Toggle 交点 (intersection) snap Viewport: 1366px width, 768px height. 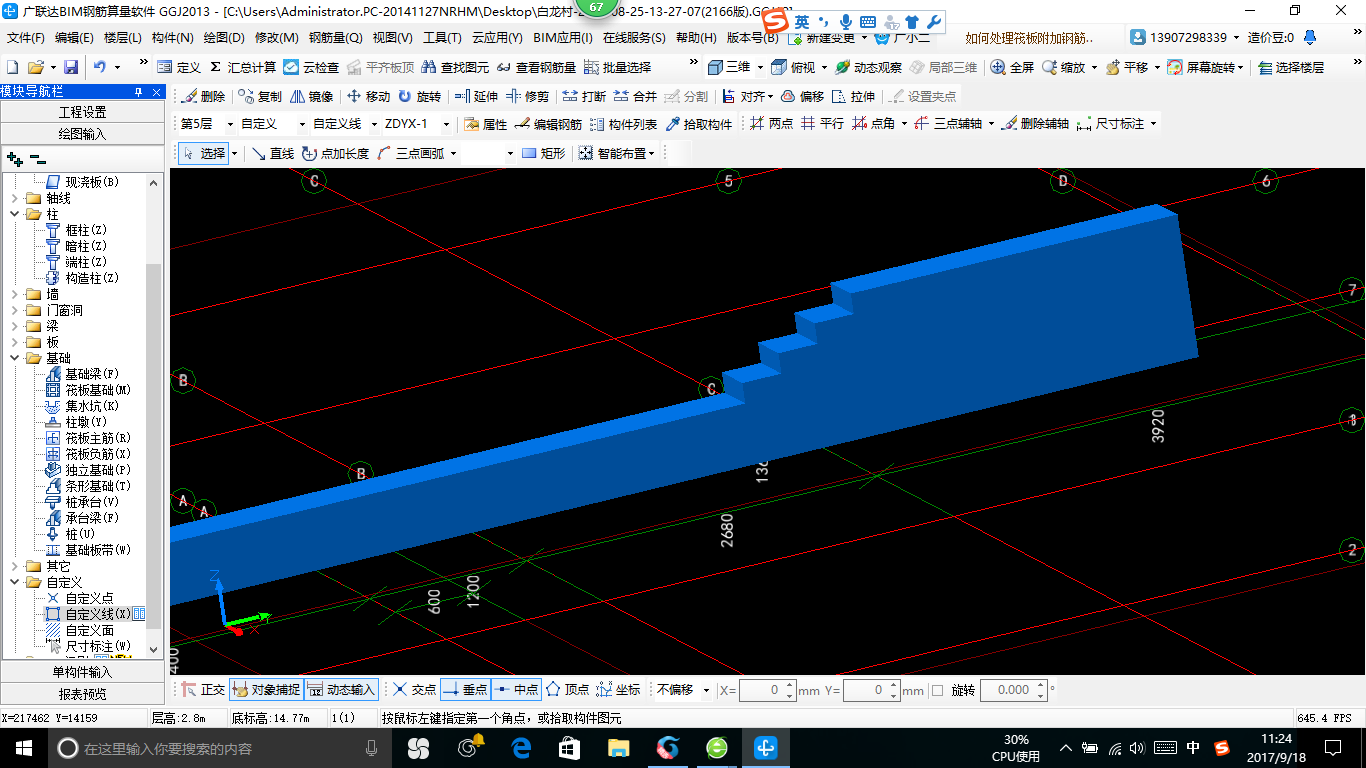pyautogui.click(x=414, y=690)
